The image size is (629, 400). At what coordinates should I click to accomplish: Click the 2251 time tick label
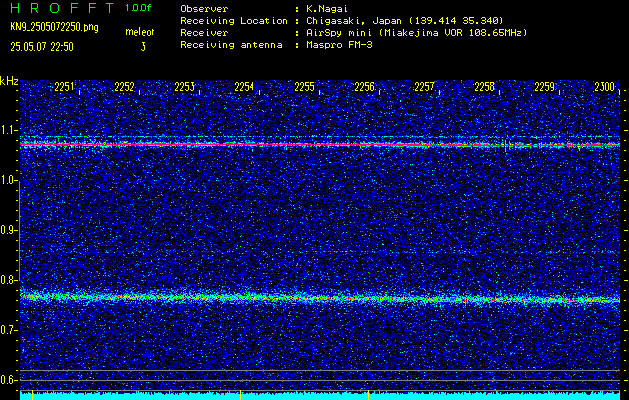pyautogui.click(x=64, y=87)
